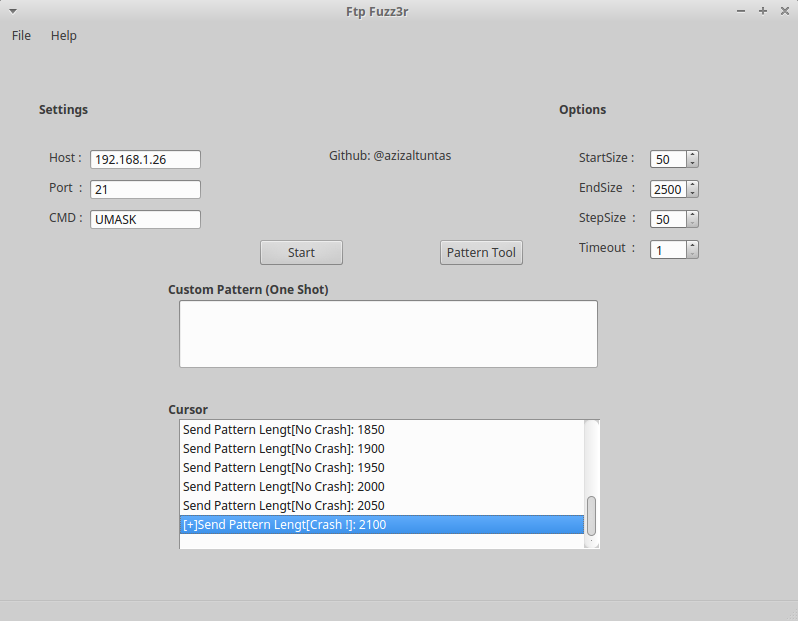Click the Timeout value field
Screen dimensions: 798x621
(668, 250)
